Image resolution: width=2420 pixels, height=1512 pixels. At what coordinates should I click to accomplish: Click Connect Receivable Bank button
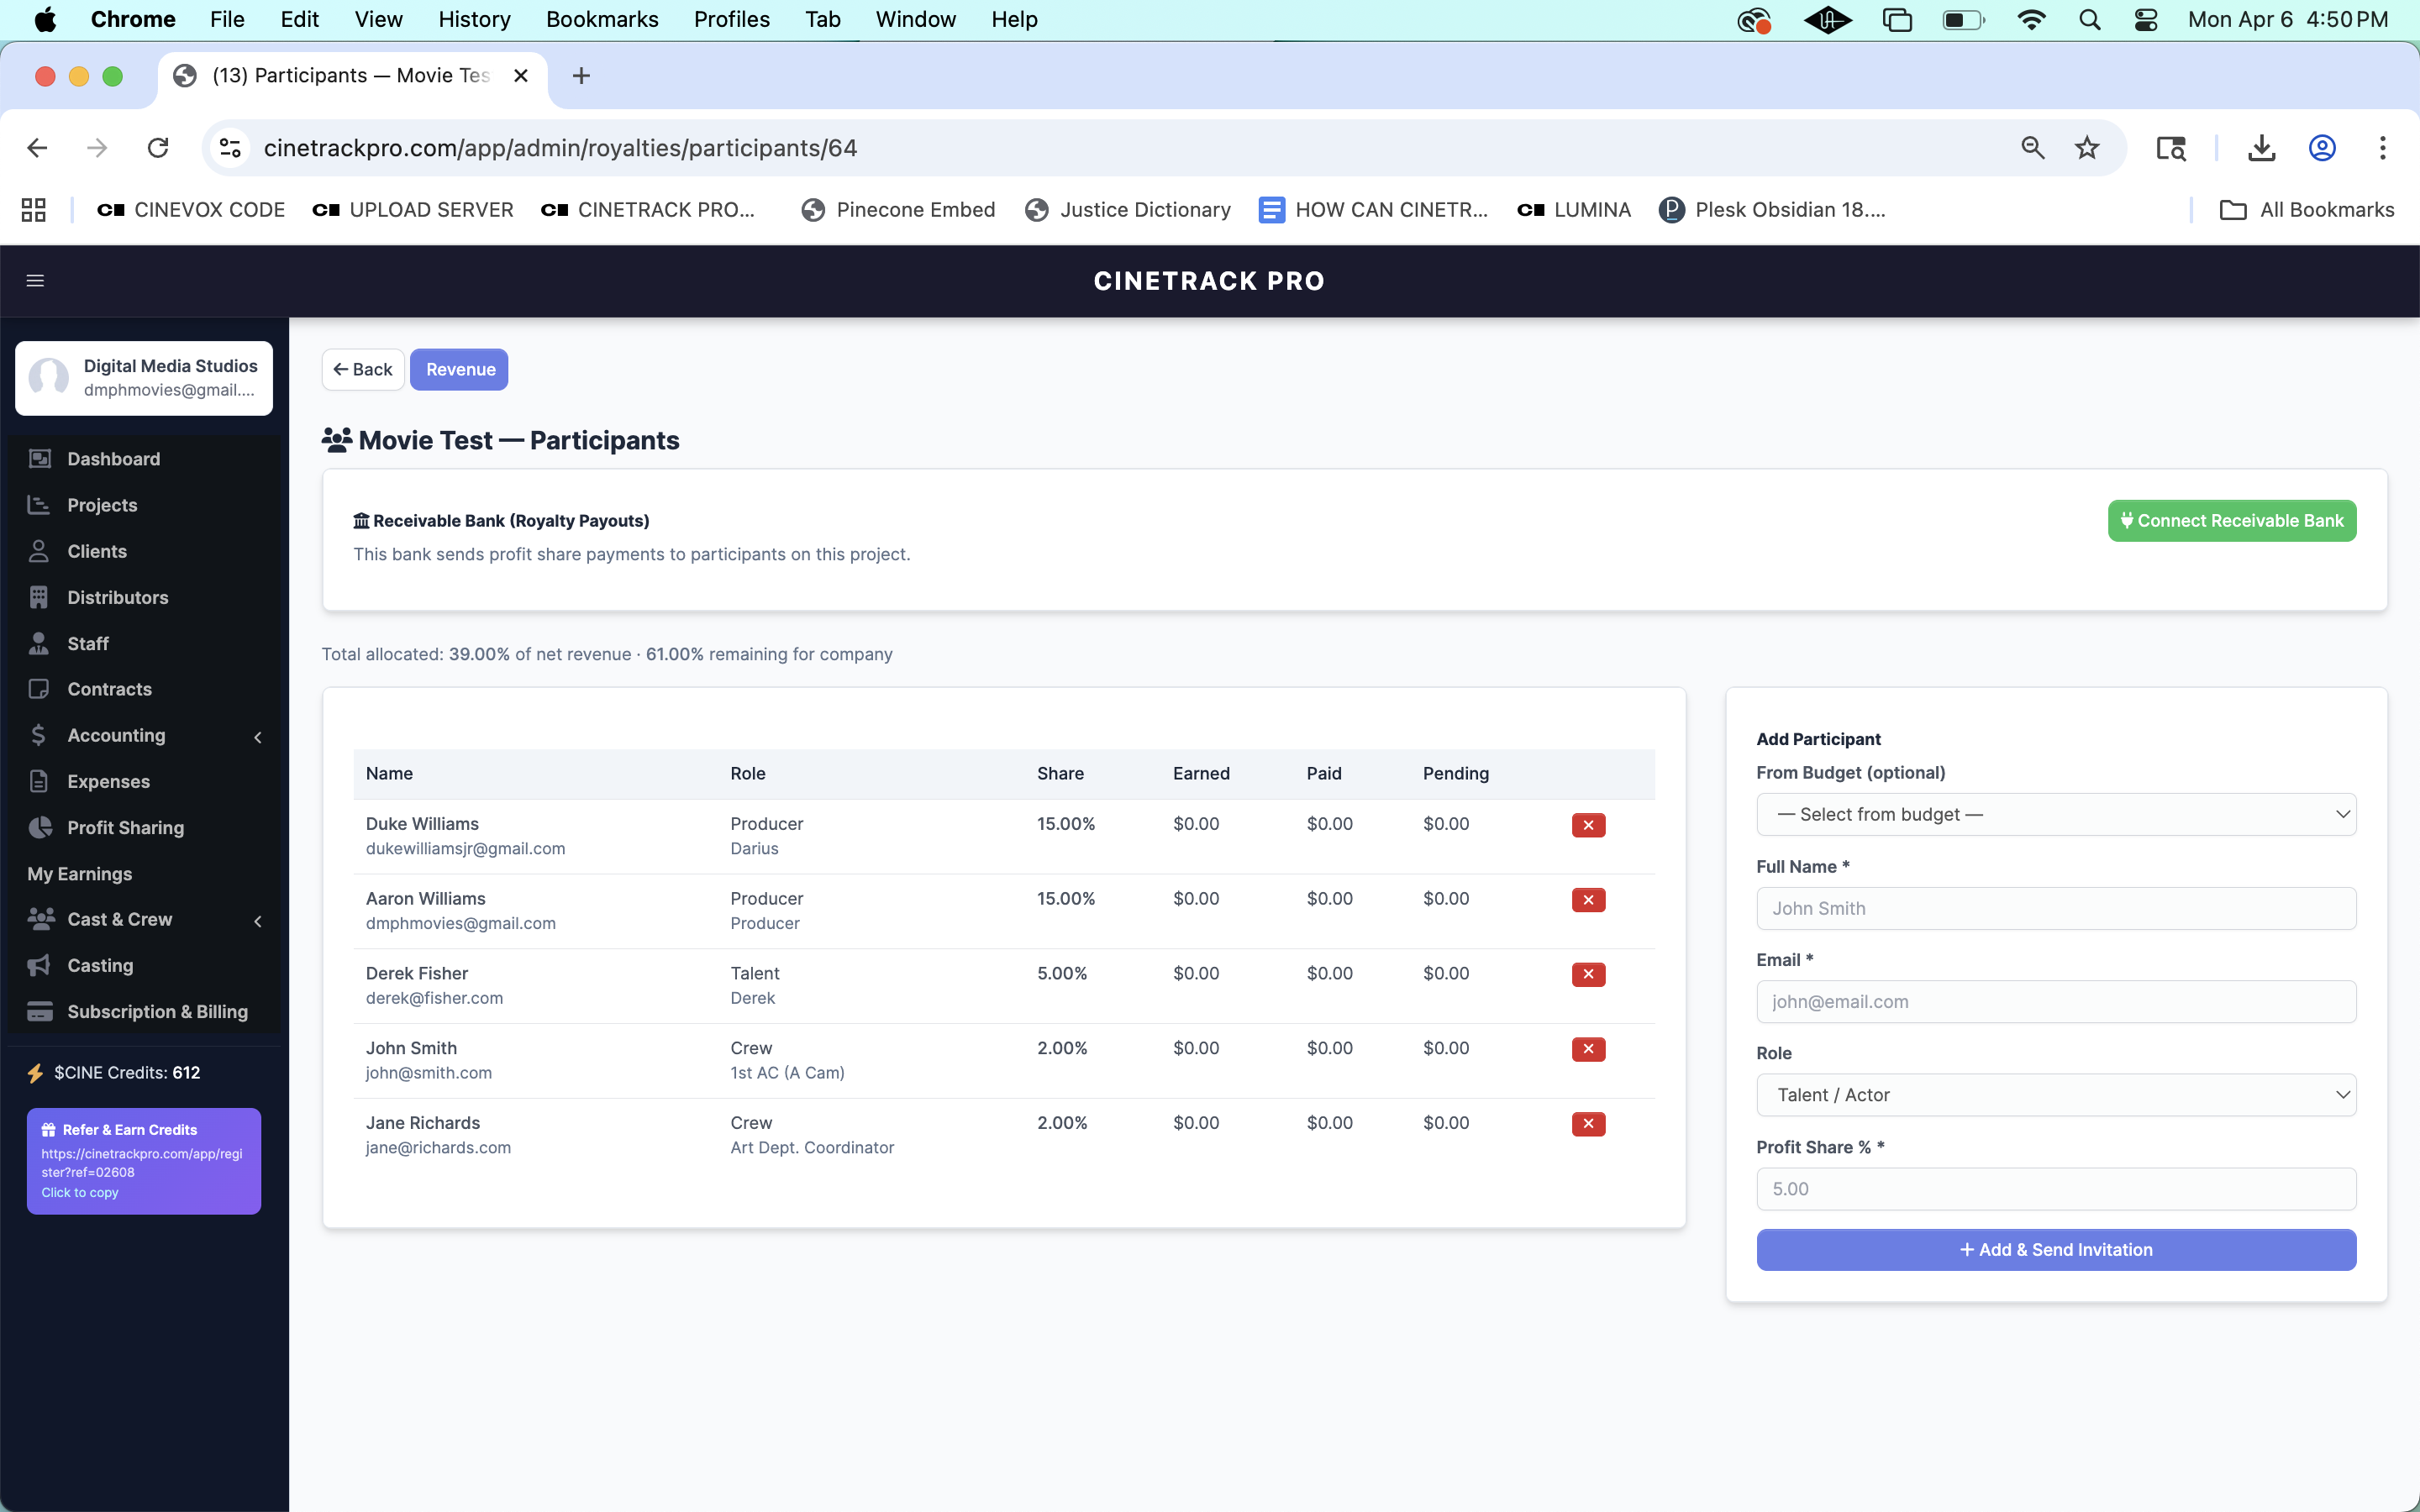point(2231,521)
